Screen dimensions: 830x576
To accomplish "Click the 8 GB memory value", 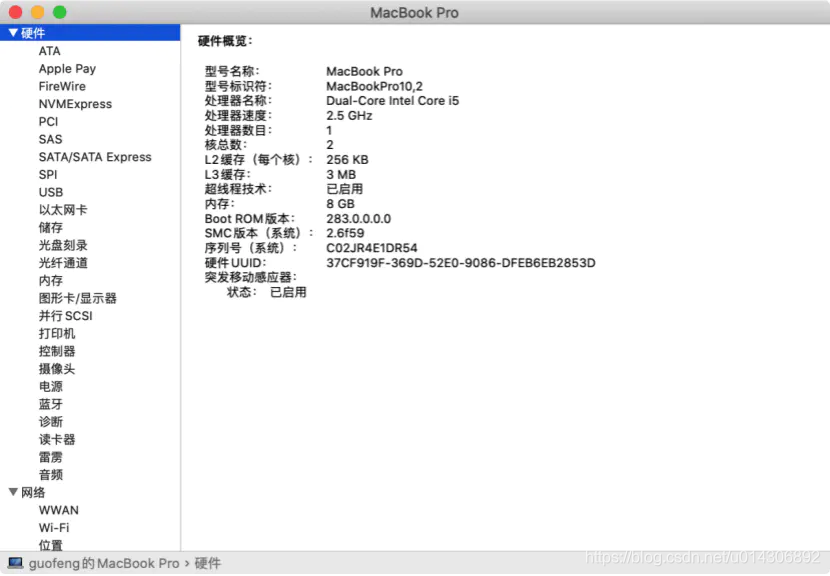I will [340, 204].
